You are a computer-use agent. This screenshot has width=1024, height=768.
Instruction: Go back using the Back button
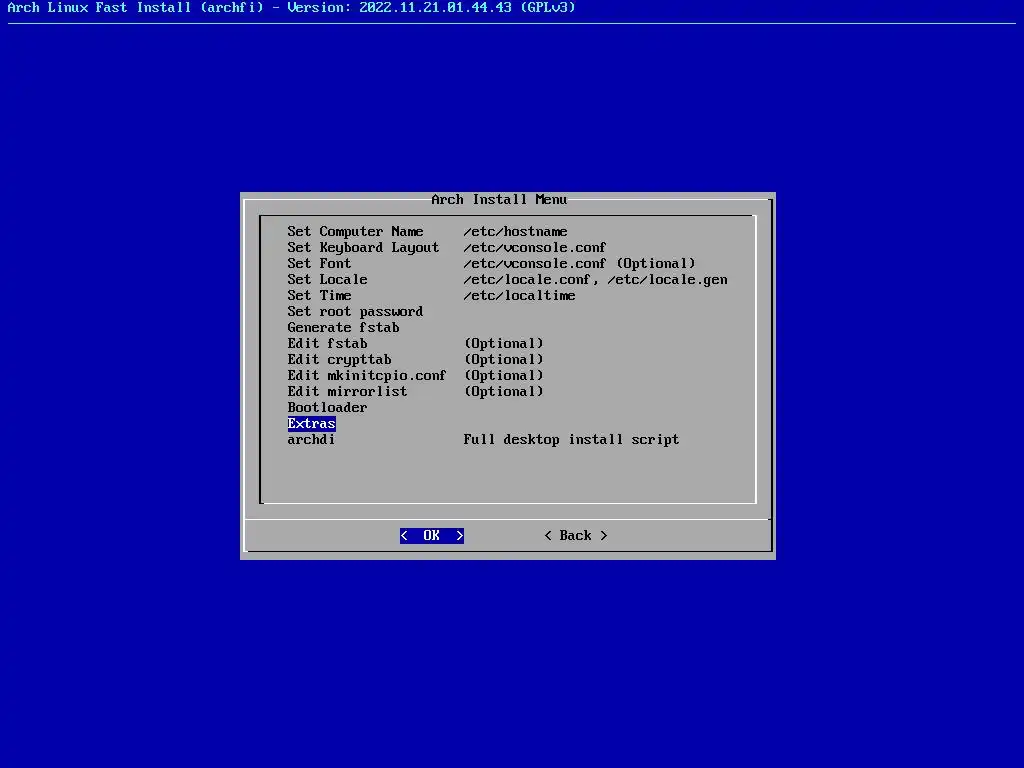[575, 536]
